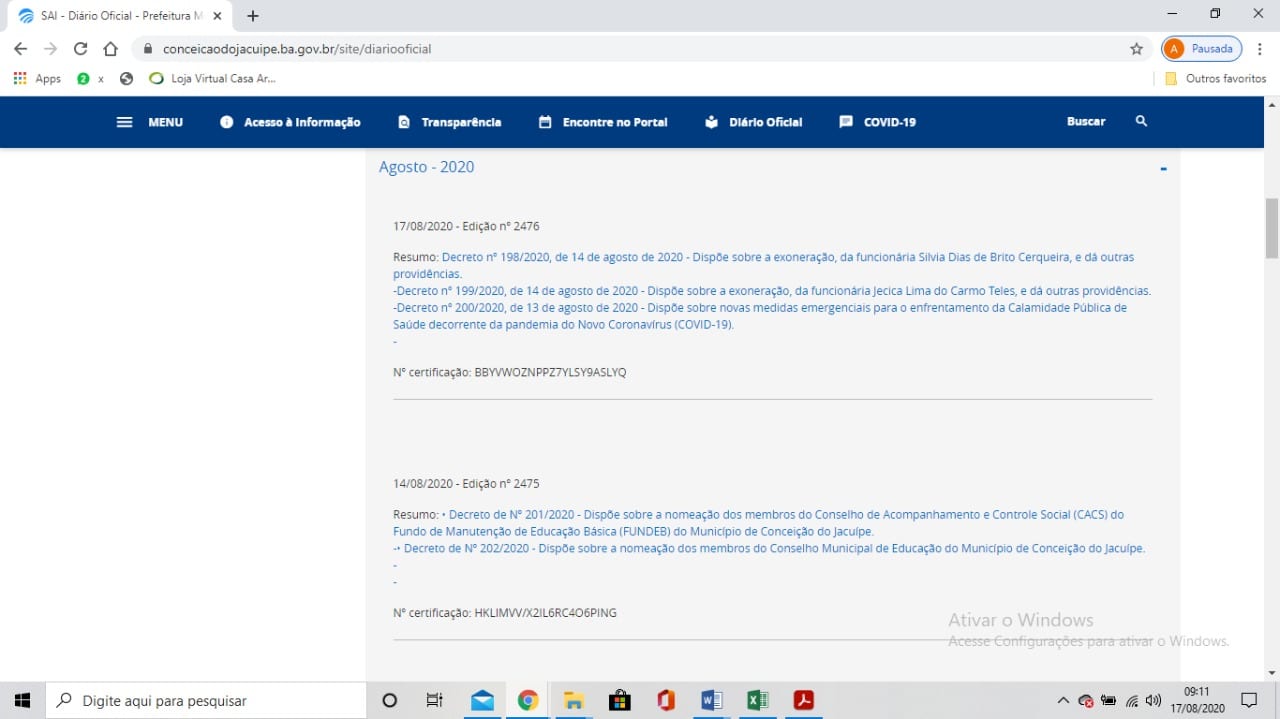Open Windows Start menu
The height and width of the screenshot is (719, 1280).
[23, 700]
